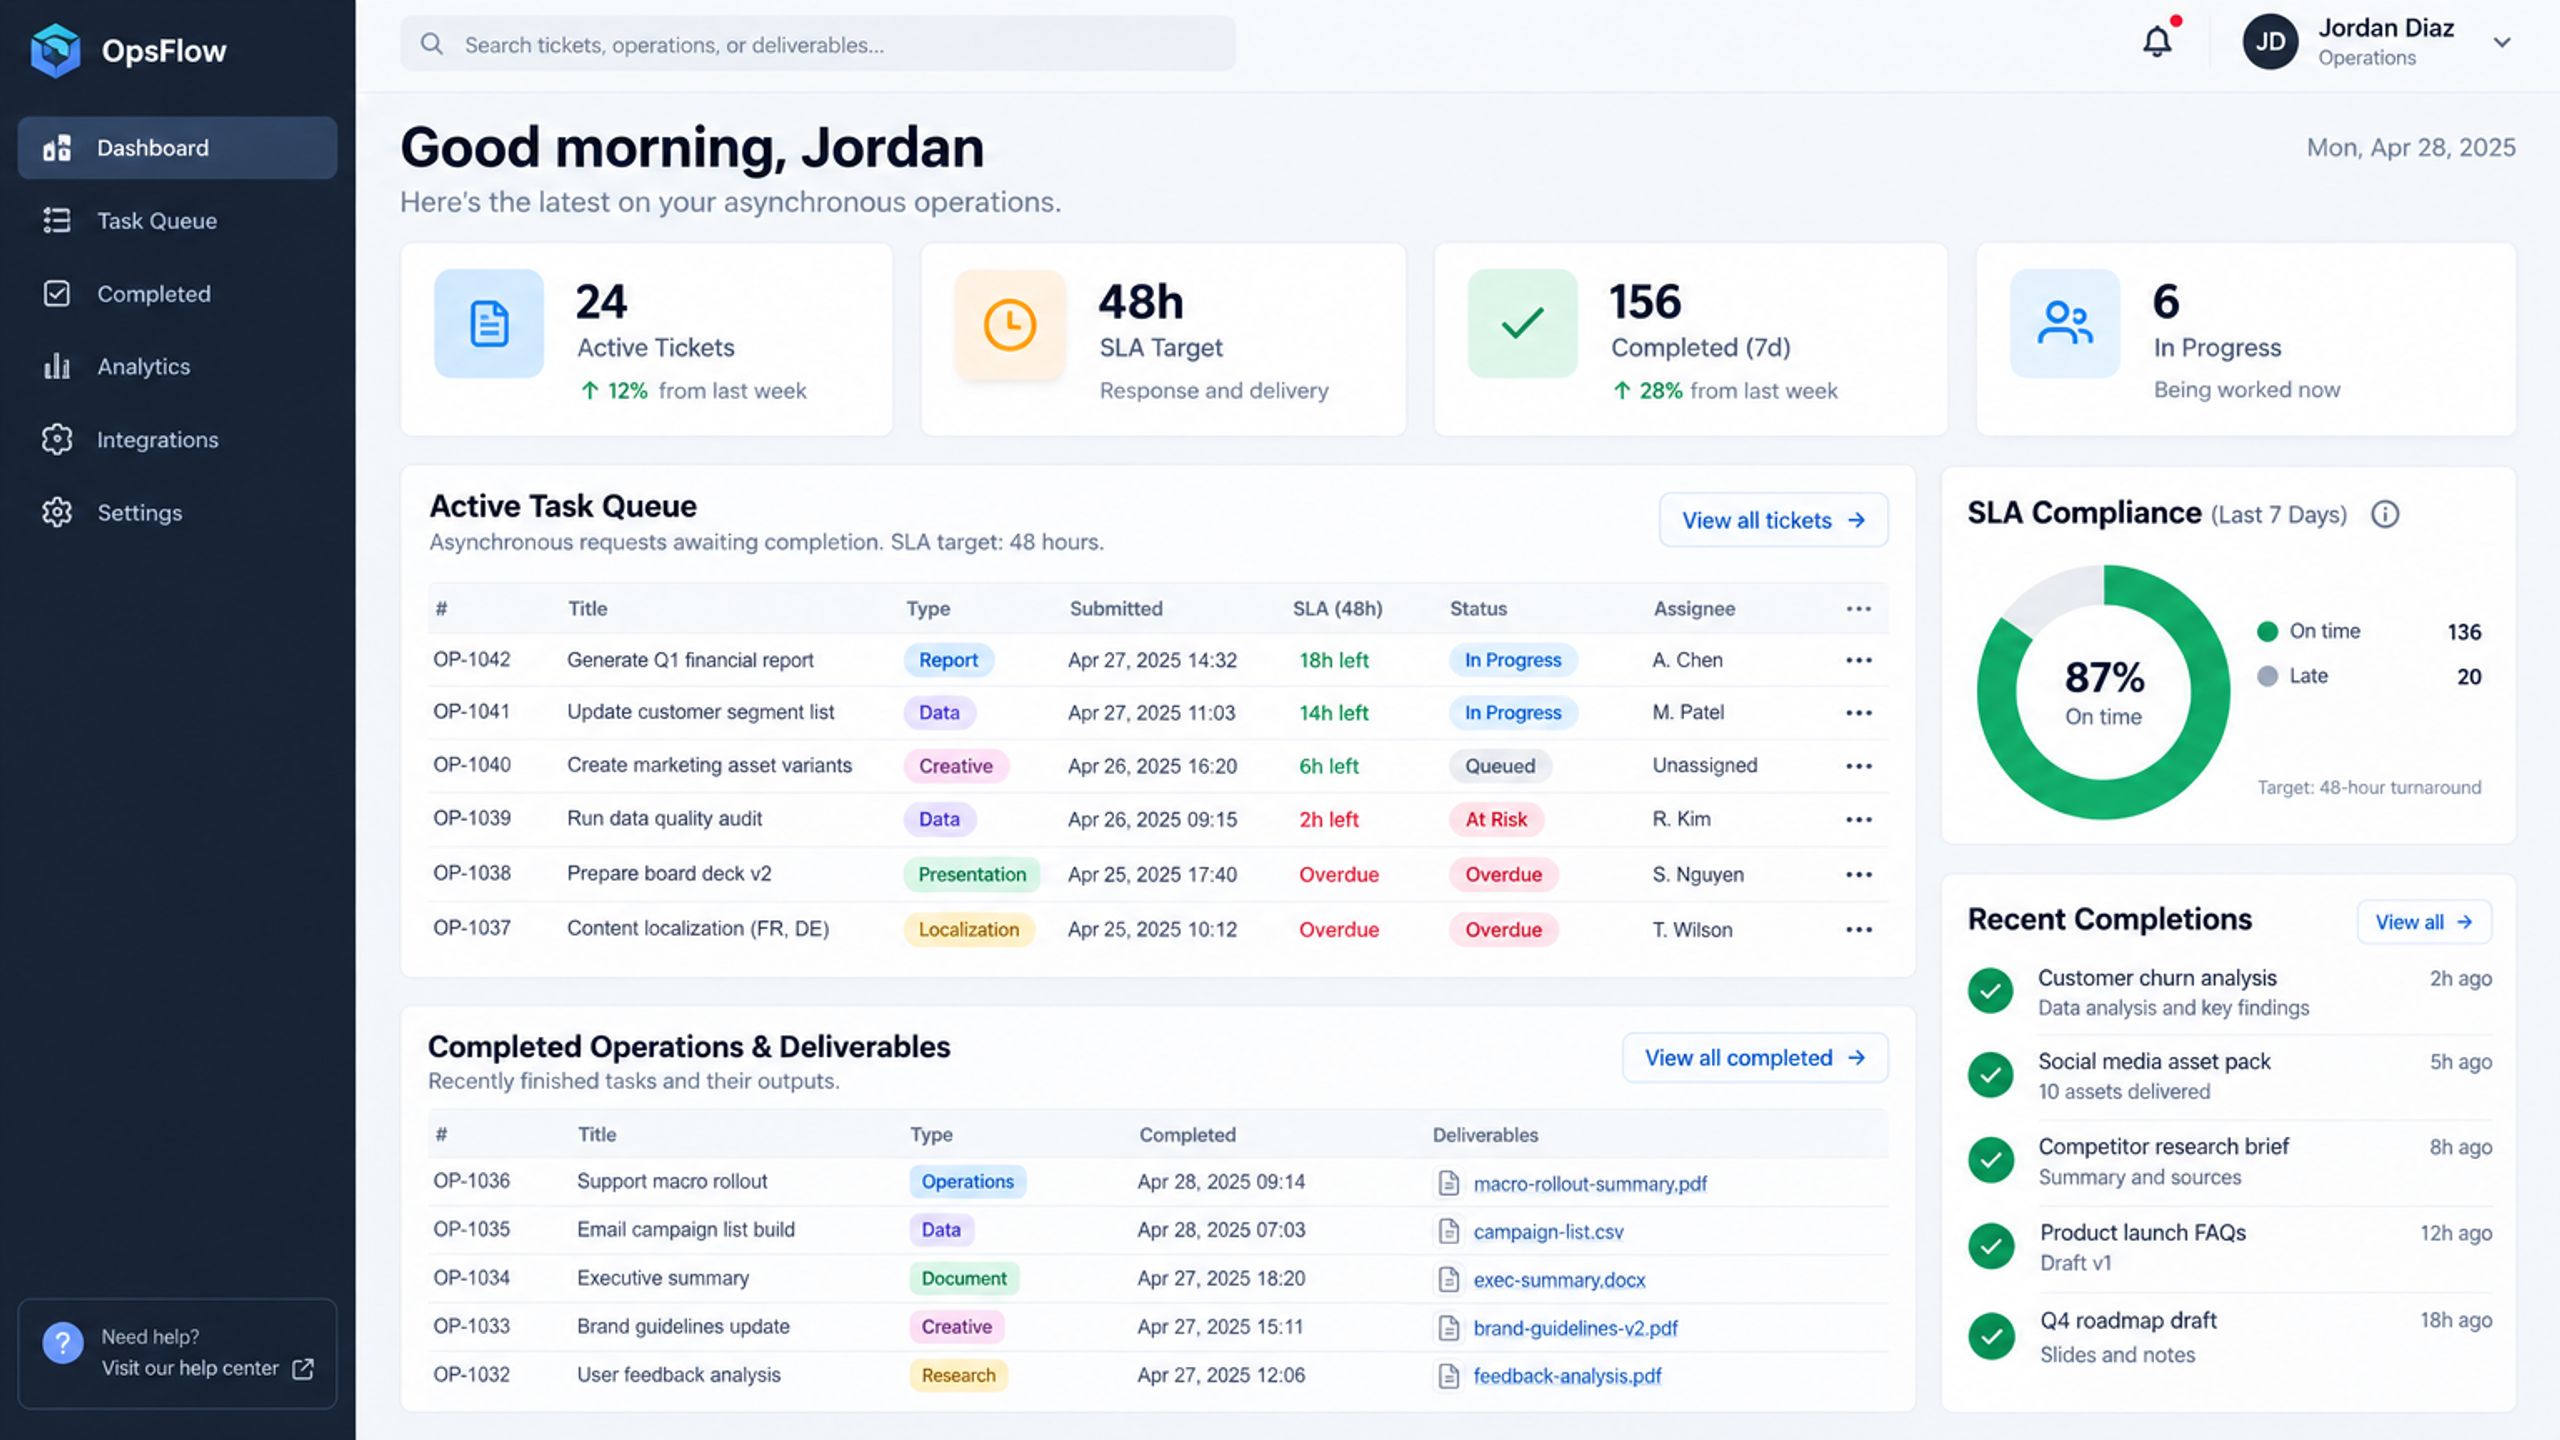Viewport: 2560px width, 1440px height.
Task: Select the Generate Q1 financial report title
Action: pyautogui.click(x=690, y=660)
